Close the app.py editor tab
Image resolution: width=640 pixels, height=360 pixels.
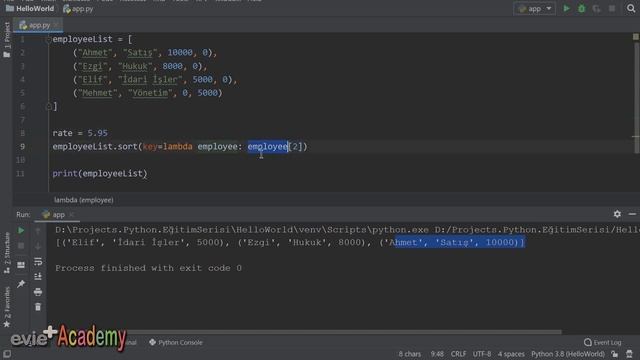coord(57,25)
